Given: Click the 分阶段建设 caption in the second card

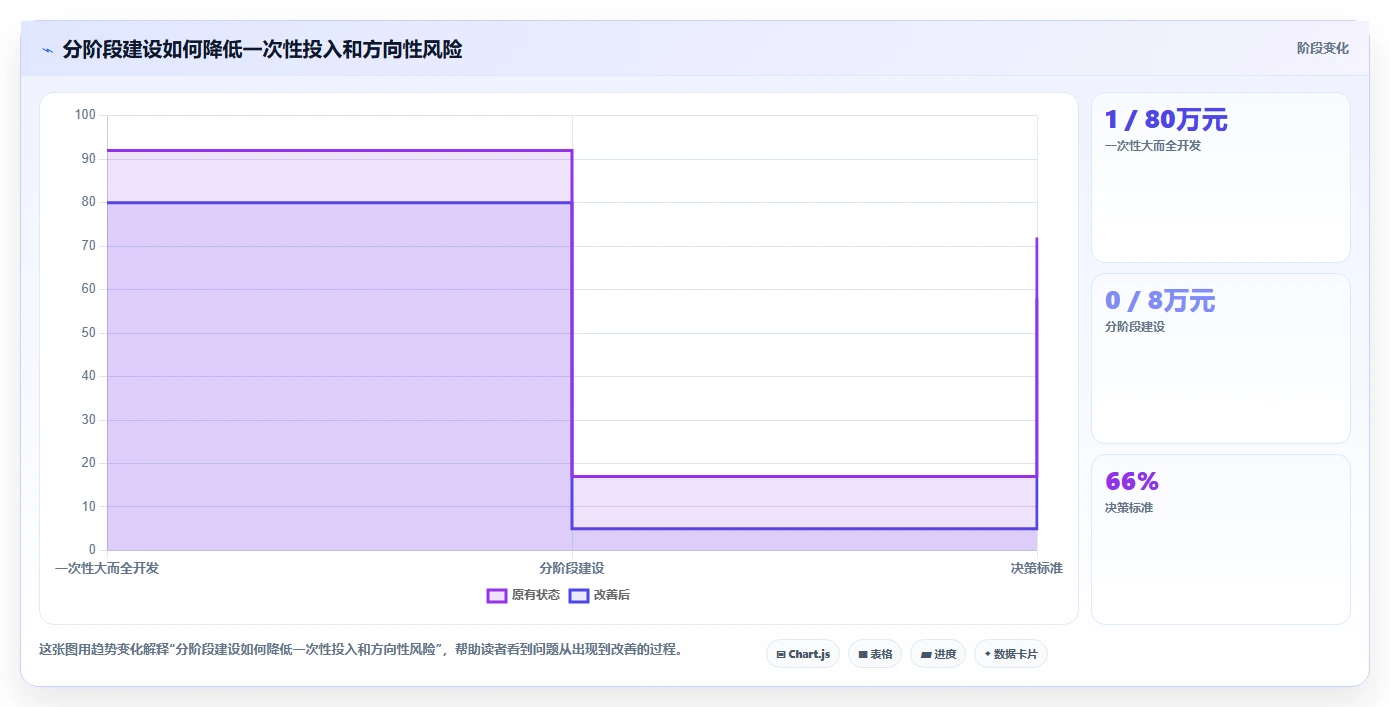Looking at the screenshot, I should [x=1135, y=327].
